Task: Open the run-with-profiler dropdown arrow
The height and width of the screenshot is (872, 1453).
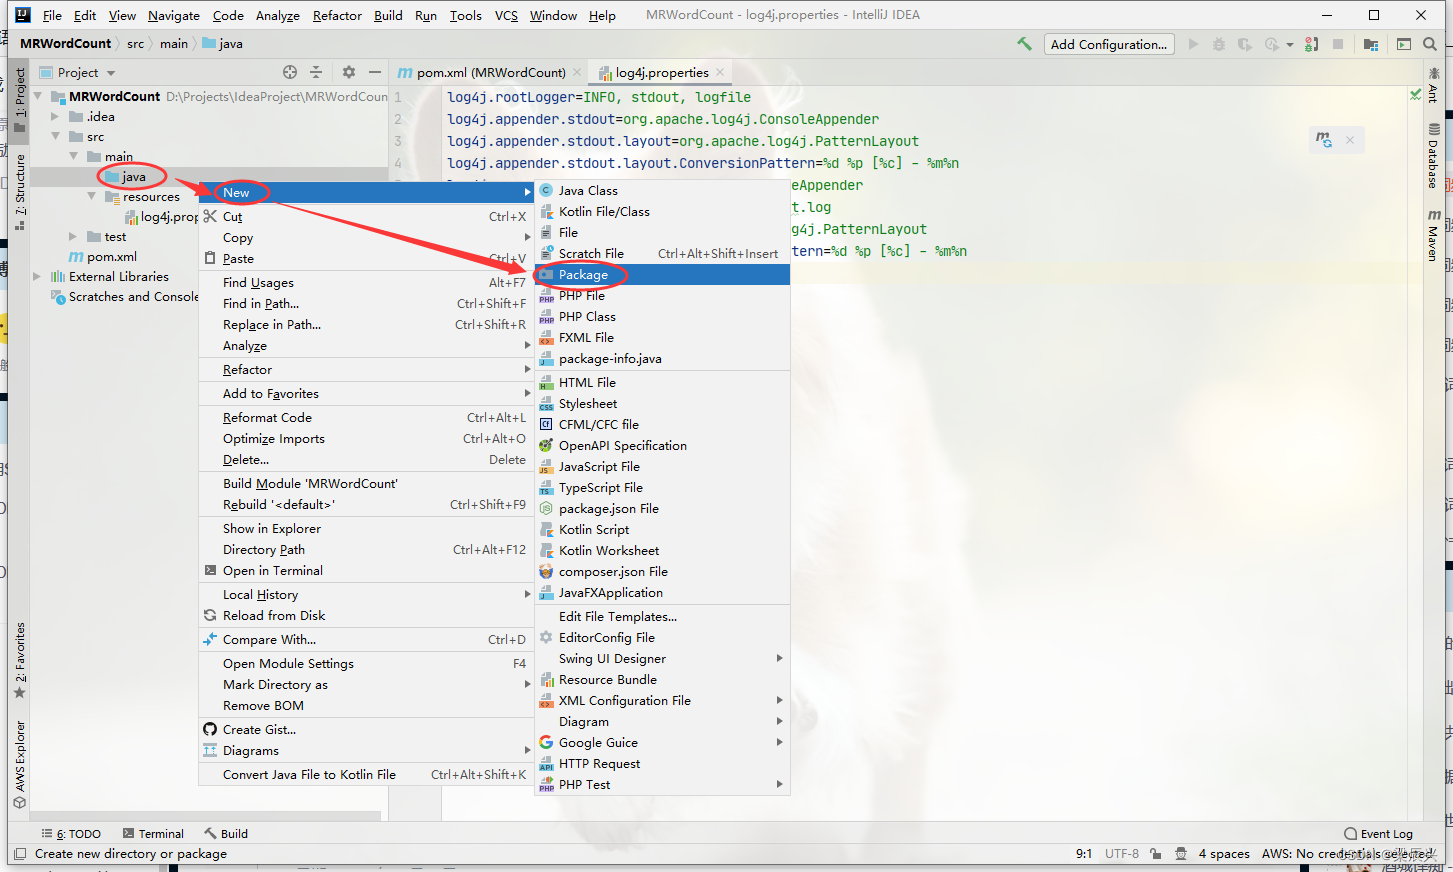Action: (x=1290, y=44)
